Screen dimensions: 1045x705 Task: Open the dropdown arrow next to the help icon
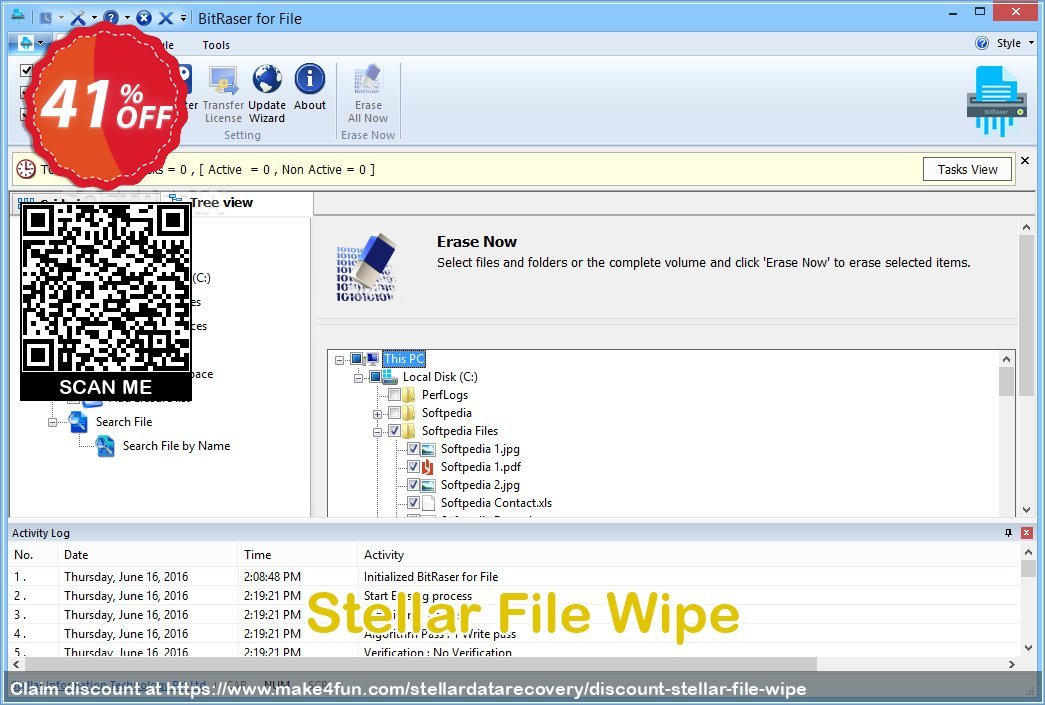pos(127,18)
